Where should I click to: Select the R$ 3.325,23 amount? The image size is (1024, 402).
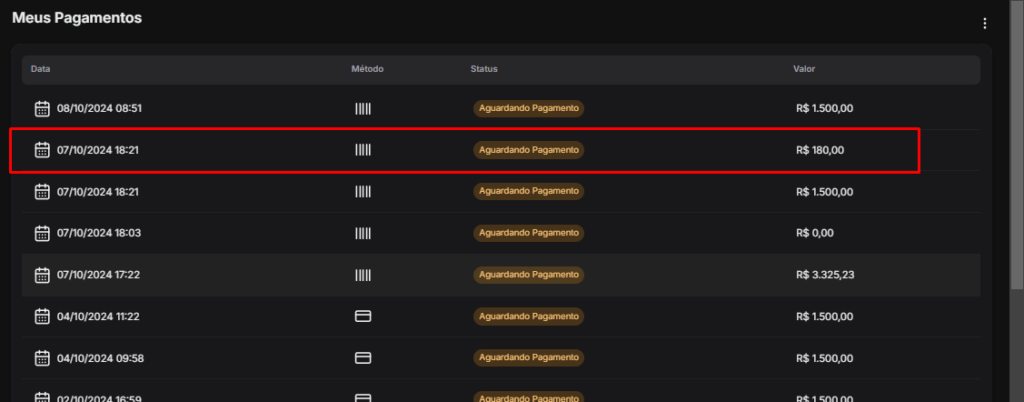point(825,274)
